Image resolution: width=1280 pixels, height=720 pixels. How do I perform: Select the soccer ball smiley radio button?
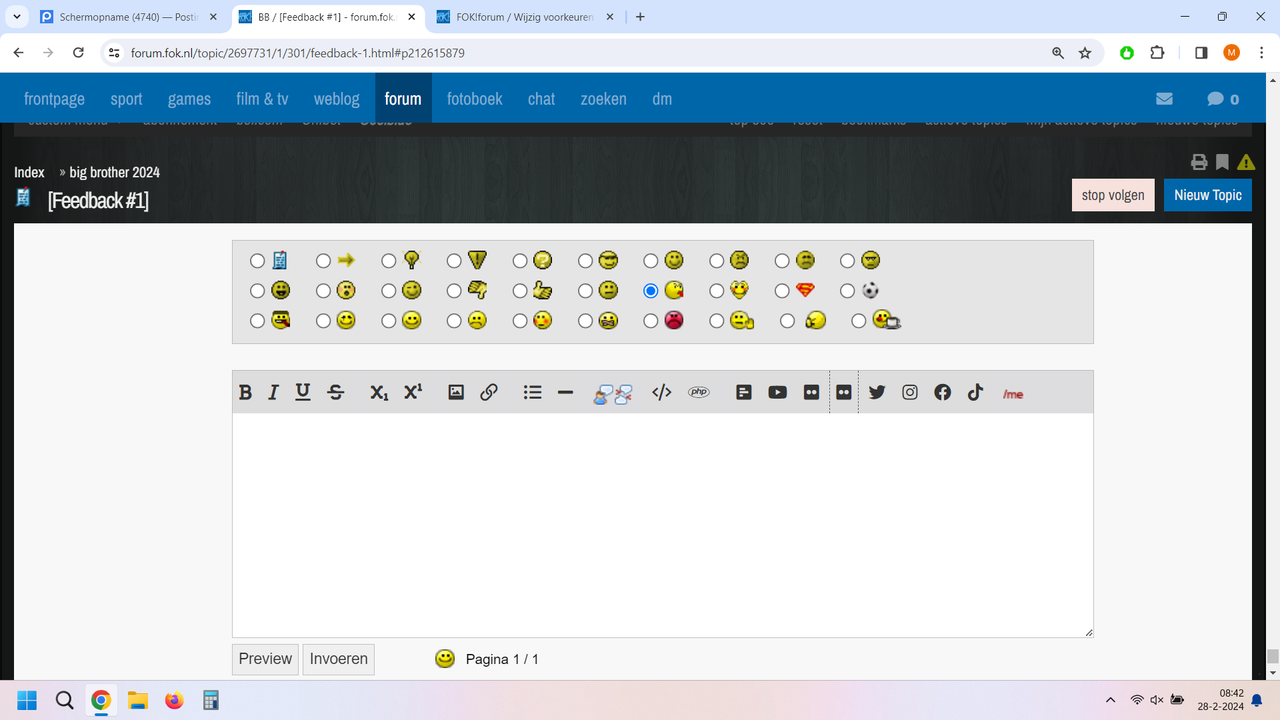tap(845, 290)
